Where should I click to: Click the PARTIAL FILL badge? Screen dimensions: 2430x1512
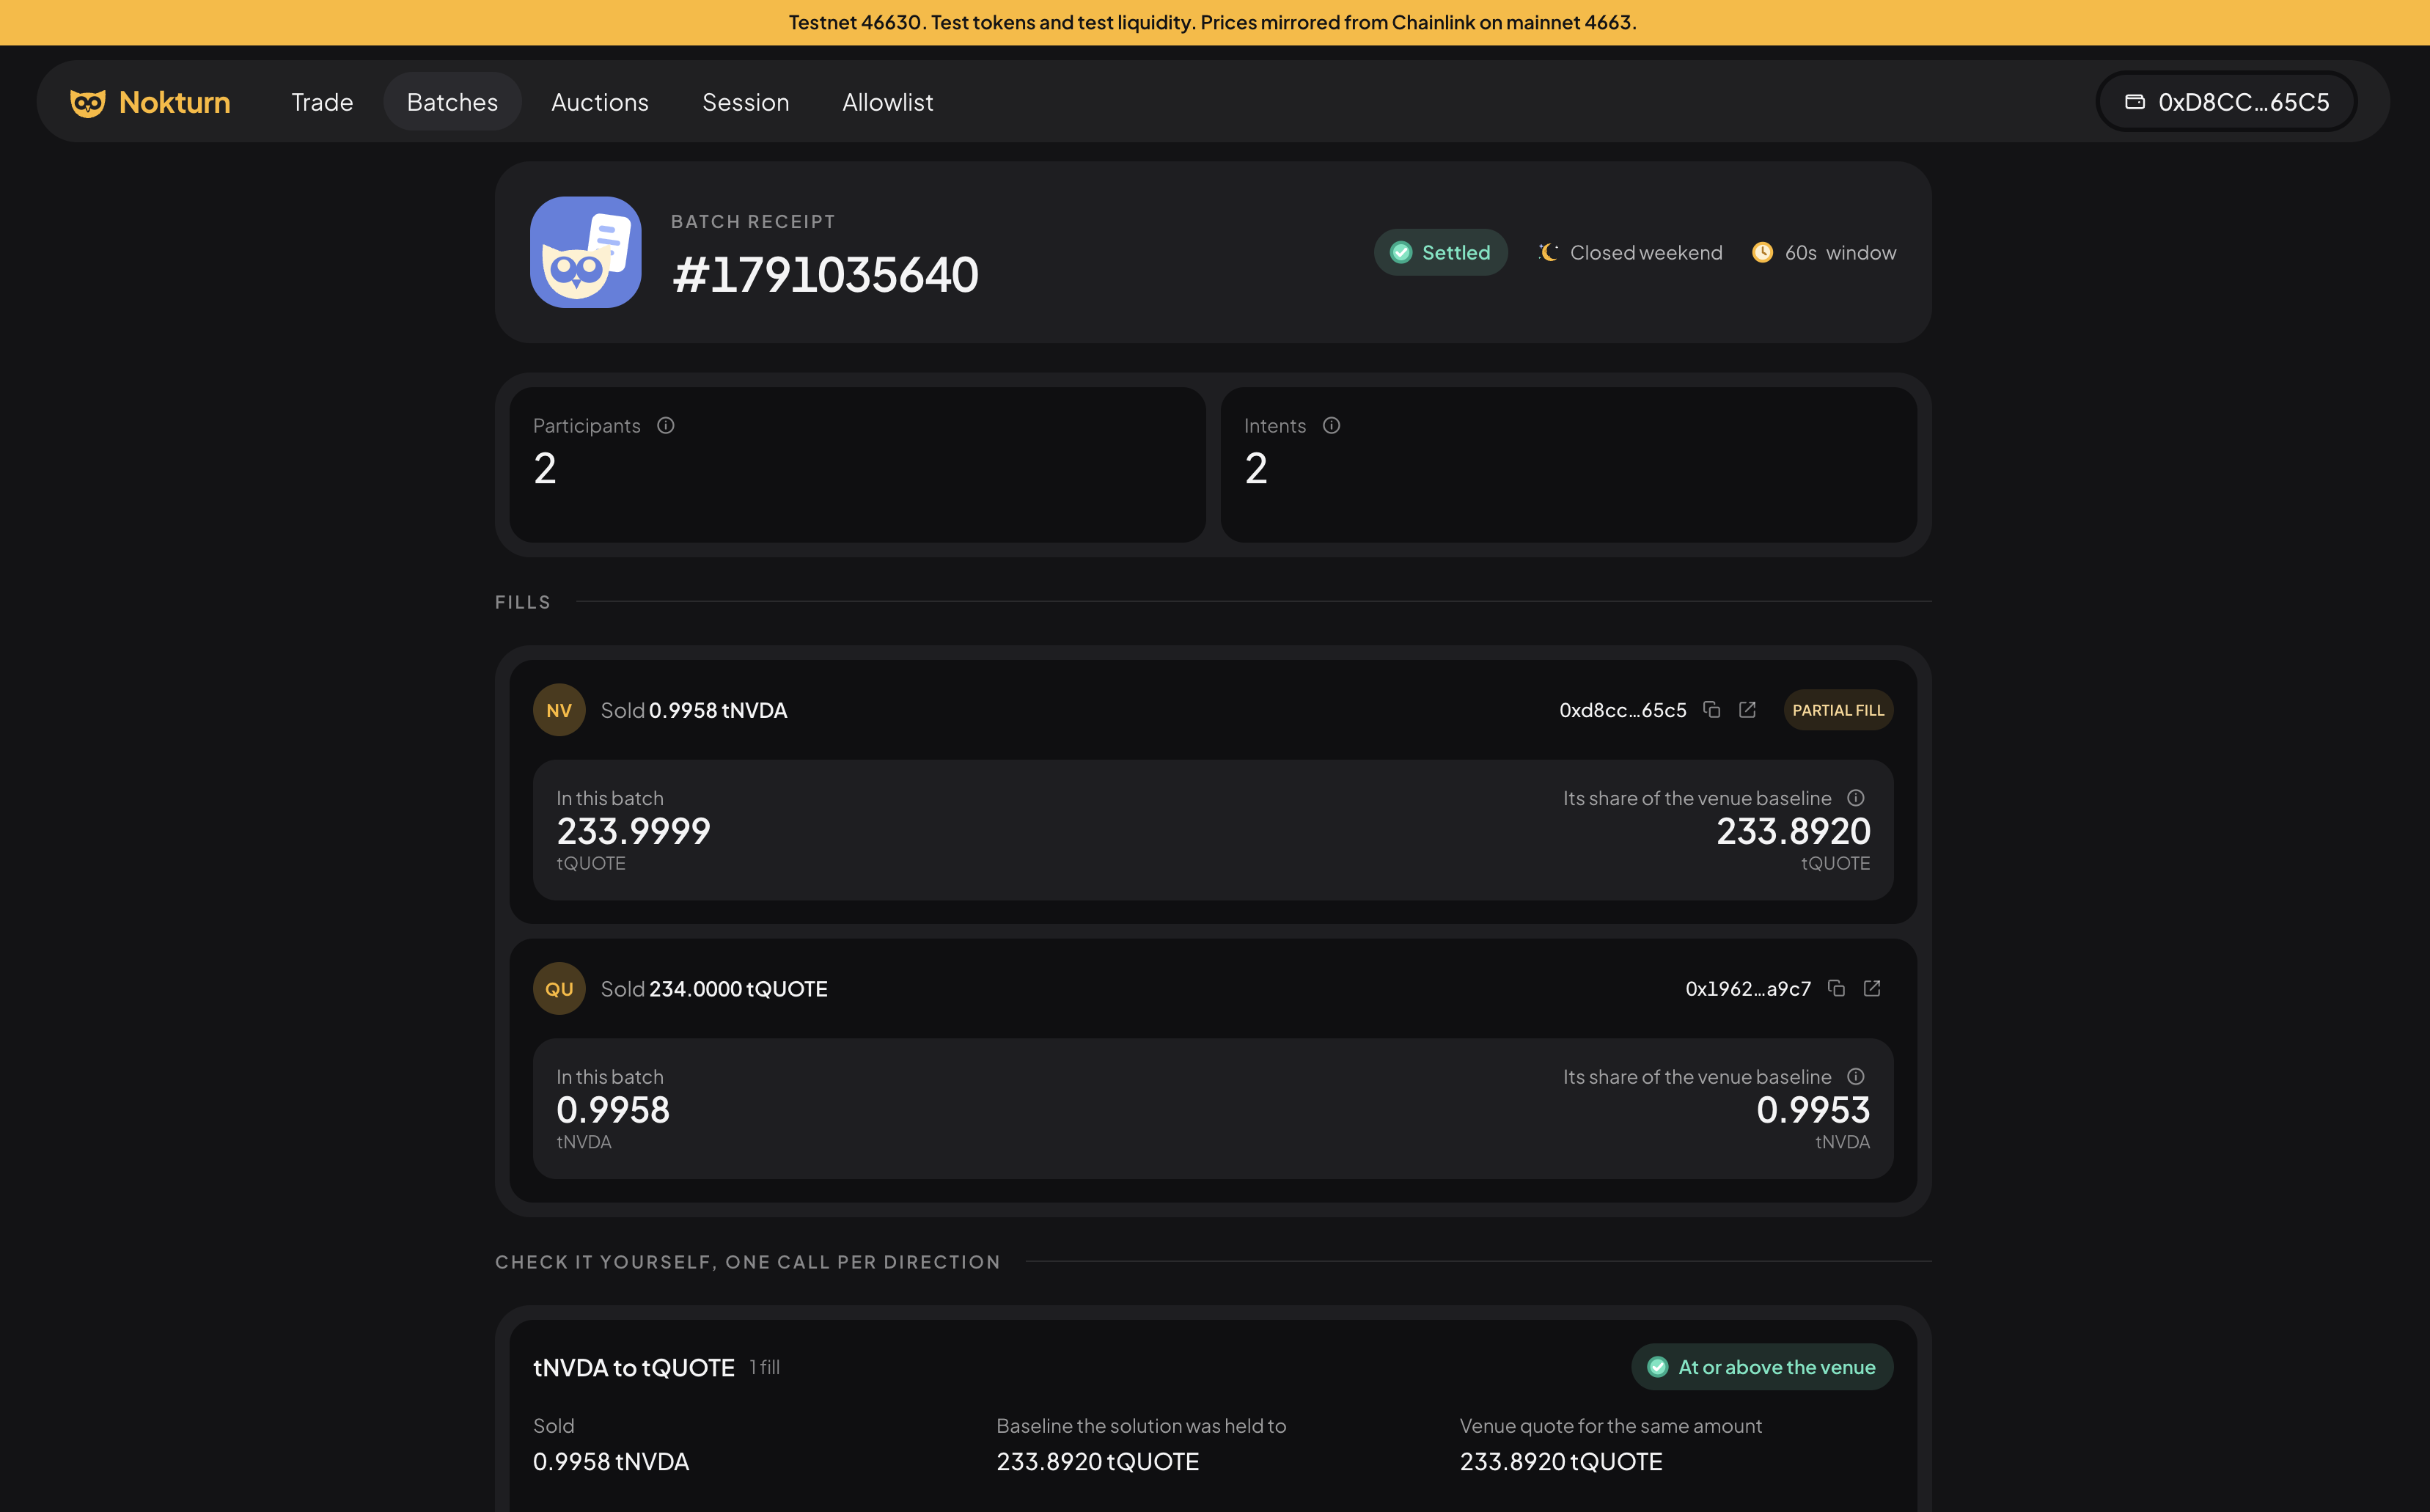[x=1838, y=710]
